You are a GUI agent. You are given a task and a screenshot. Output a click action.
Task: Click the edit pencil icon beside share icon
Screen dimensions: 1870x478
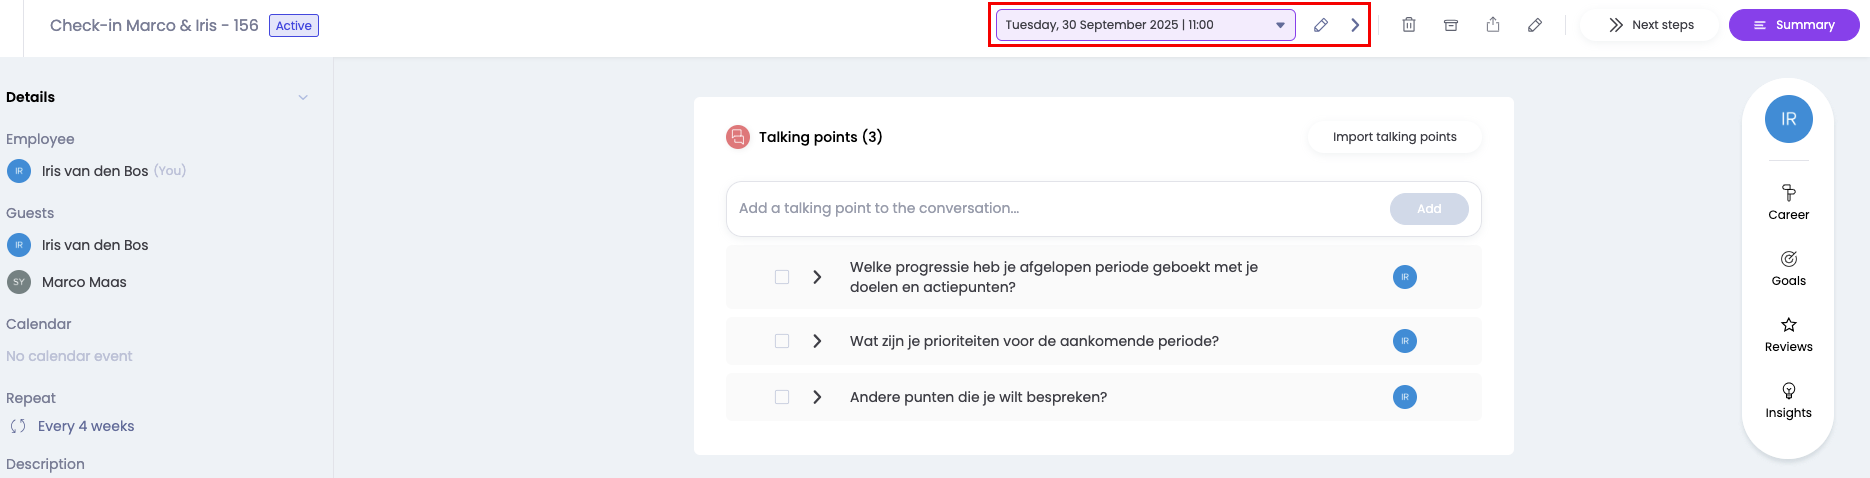[x=1535, y=25]
